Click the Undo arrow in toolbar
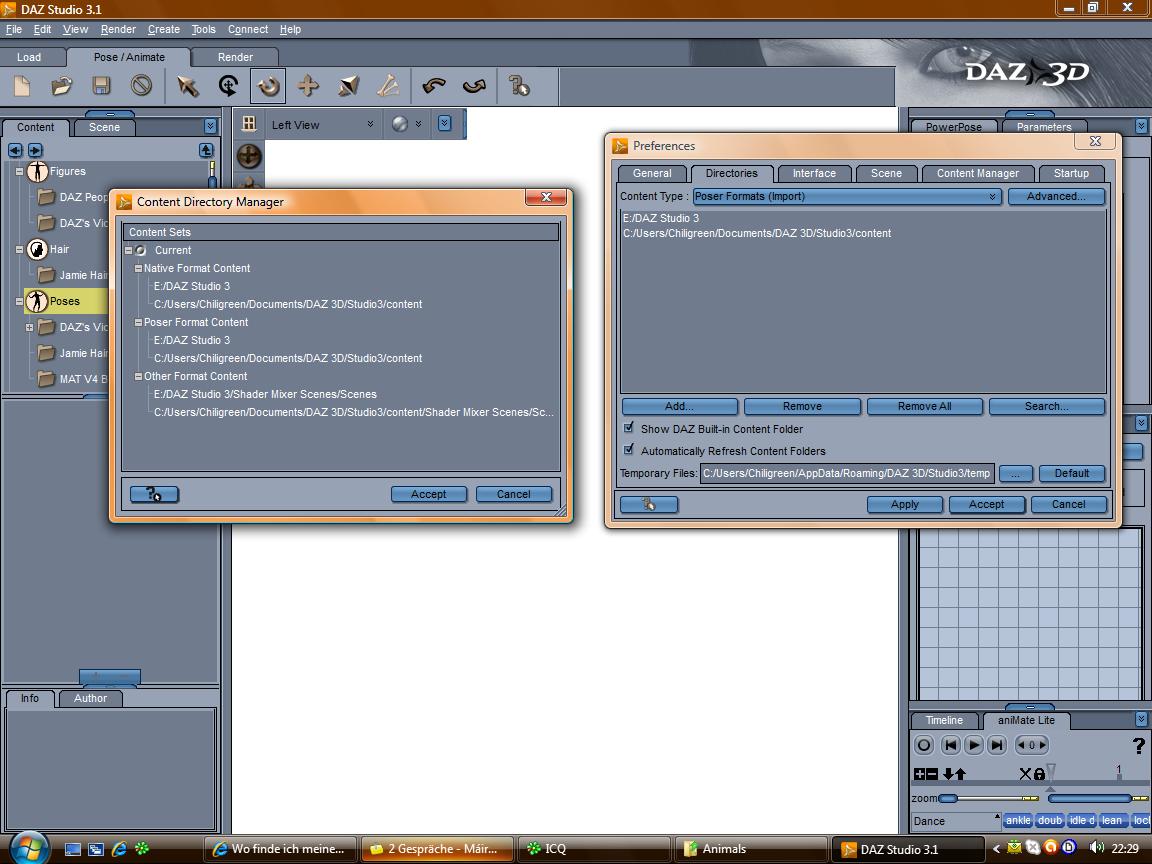Image resolution: width=1152 pixels, height=864 pixels. pos(434,86)
